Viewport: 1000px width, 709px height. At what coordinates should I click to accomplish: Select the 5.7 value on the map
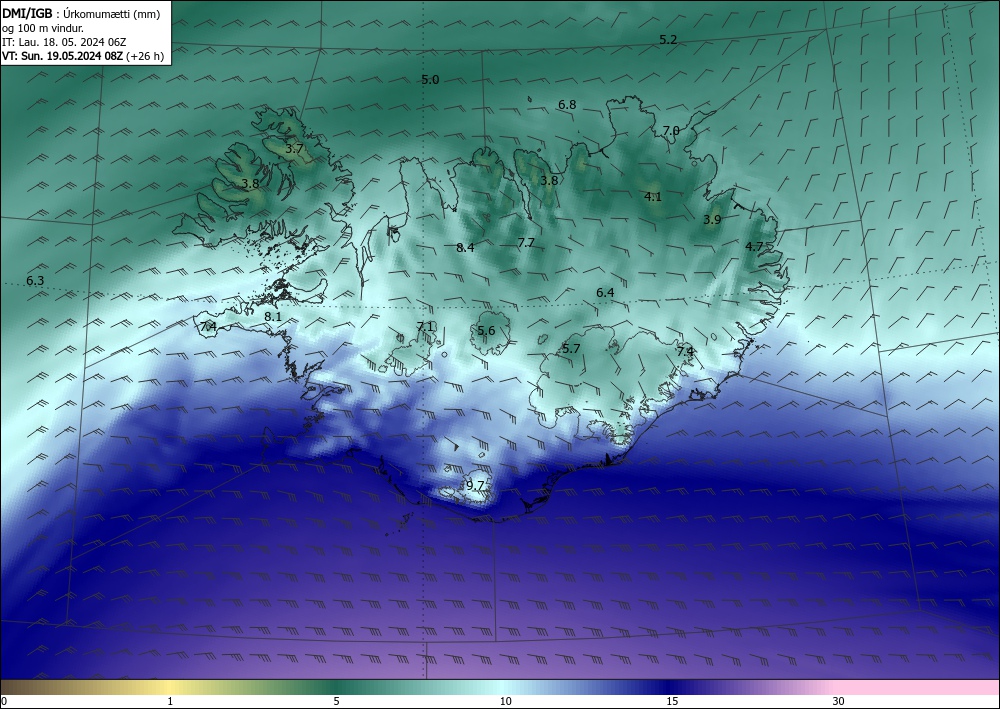571,348
